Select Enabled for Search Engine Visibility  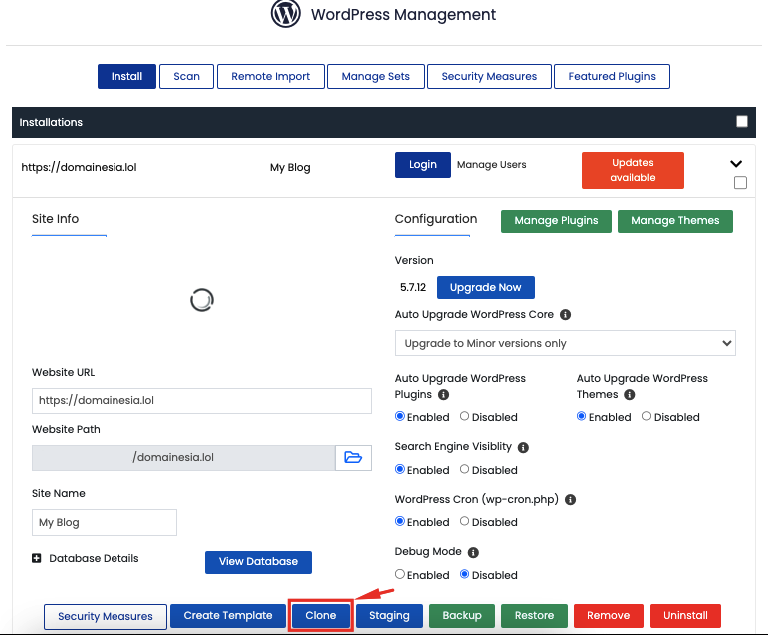coord(400,469)
